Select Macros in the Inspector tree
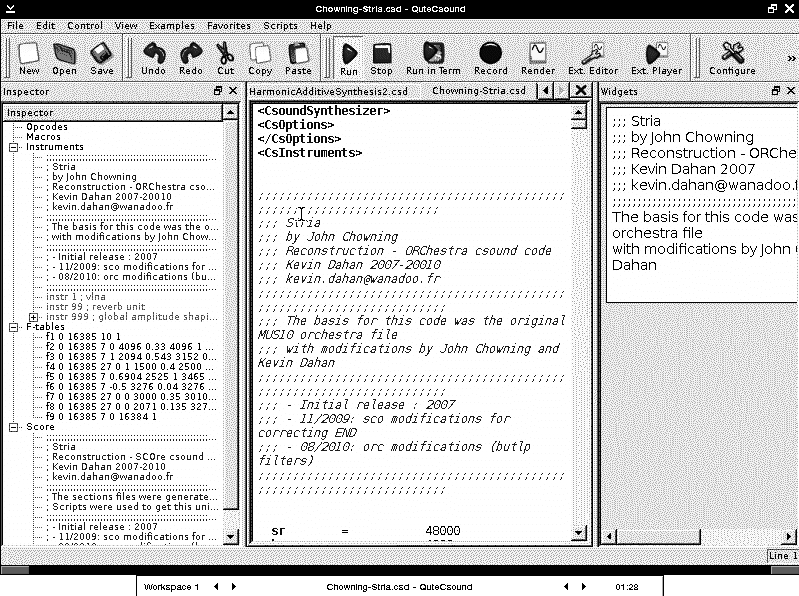The image size is (799, 596). 43,137
